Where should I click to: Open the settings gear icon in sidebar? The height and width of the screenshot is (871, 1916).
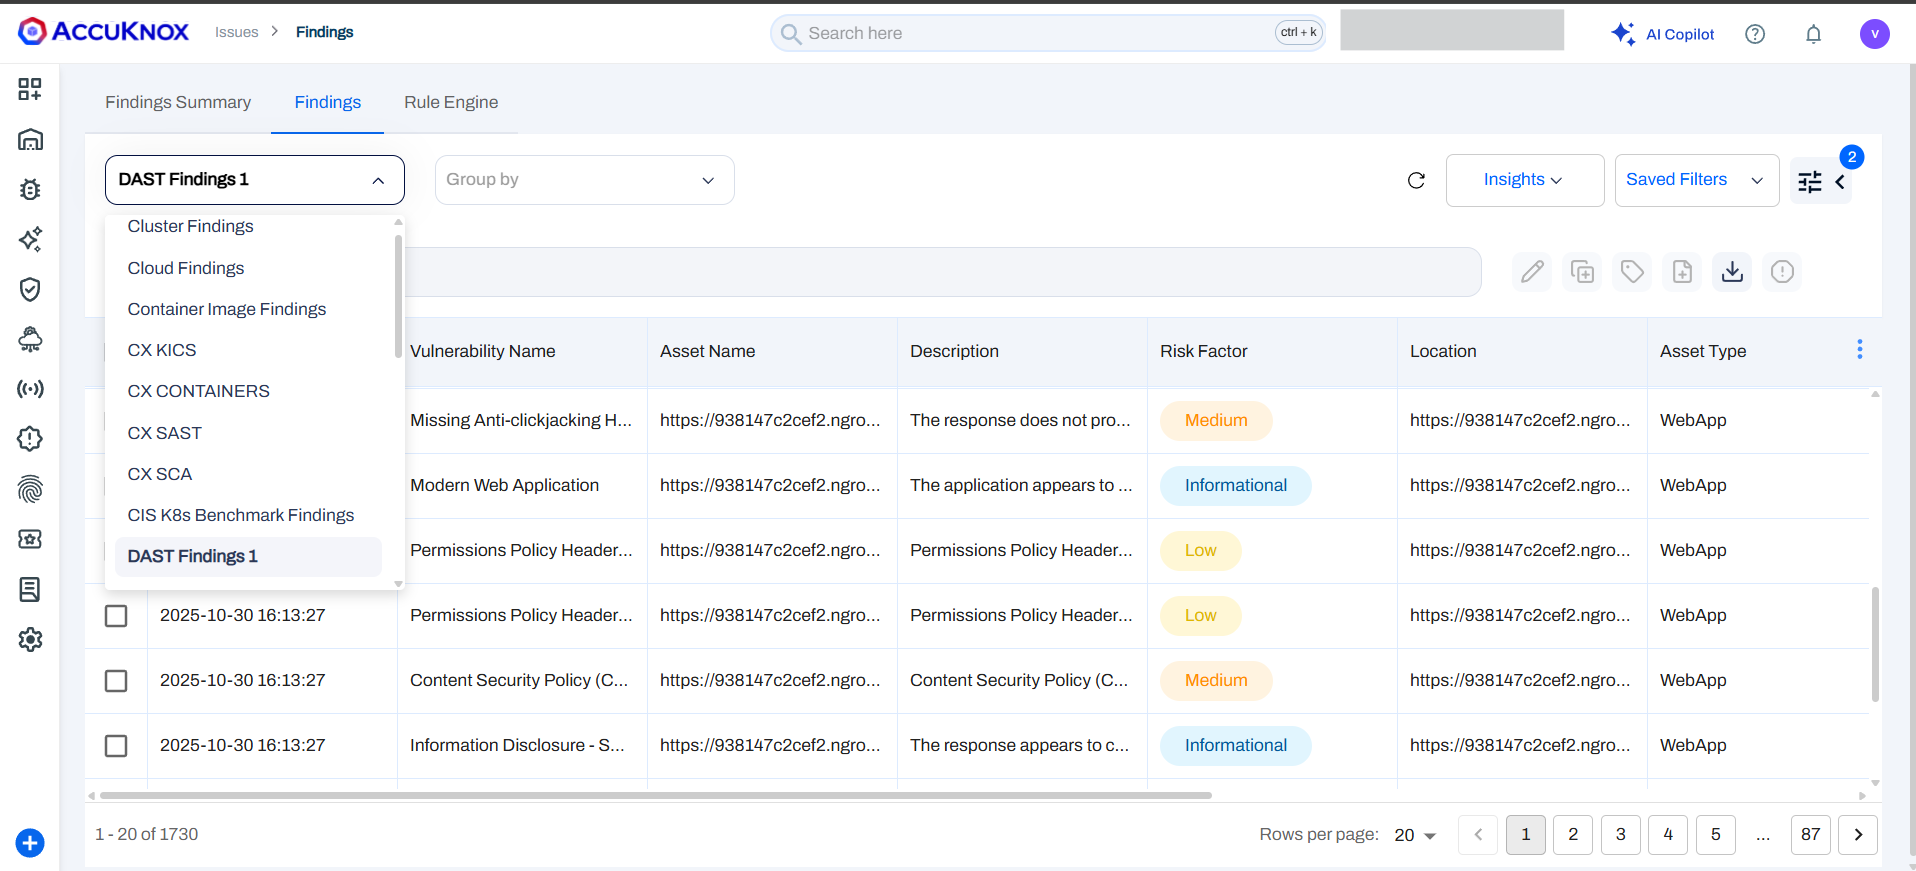tap(30, 639)
